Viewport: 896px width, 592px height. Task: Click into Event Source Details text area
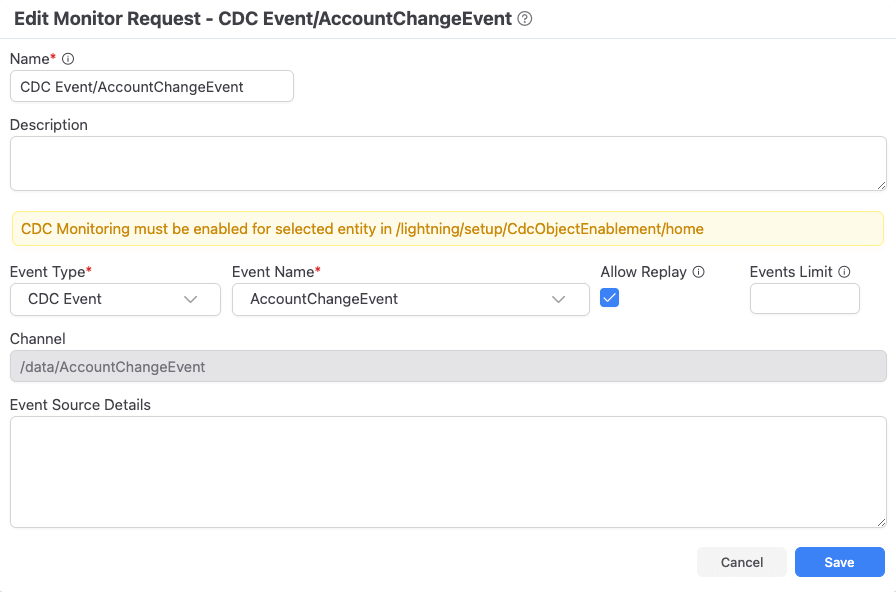(x=448, y=472)
